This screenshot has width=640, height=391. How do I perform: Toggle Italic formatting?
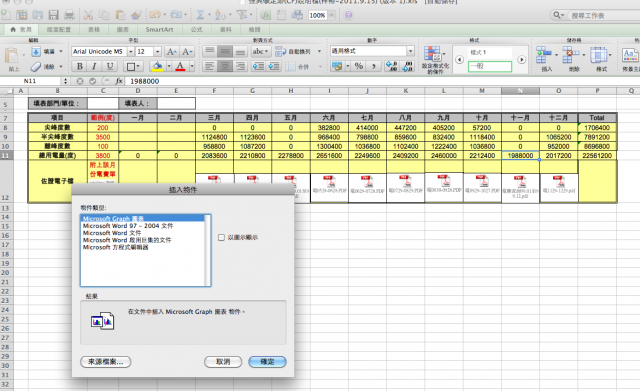click(x=94, y=66)
